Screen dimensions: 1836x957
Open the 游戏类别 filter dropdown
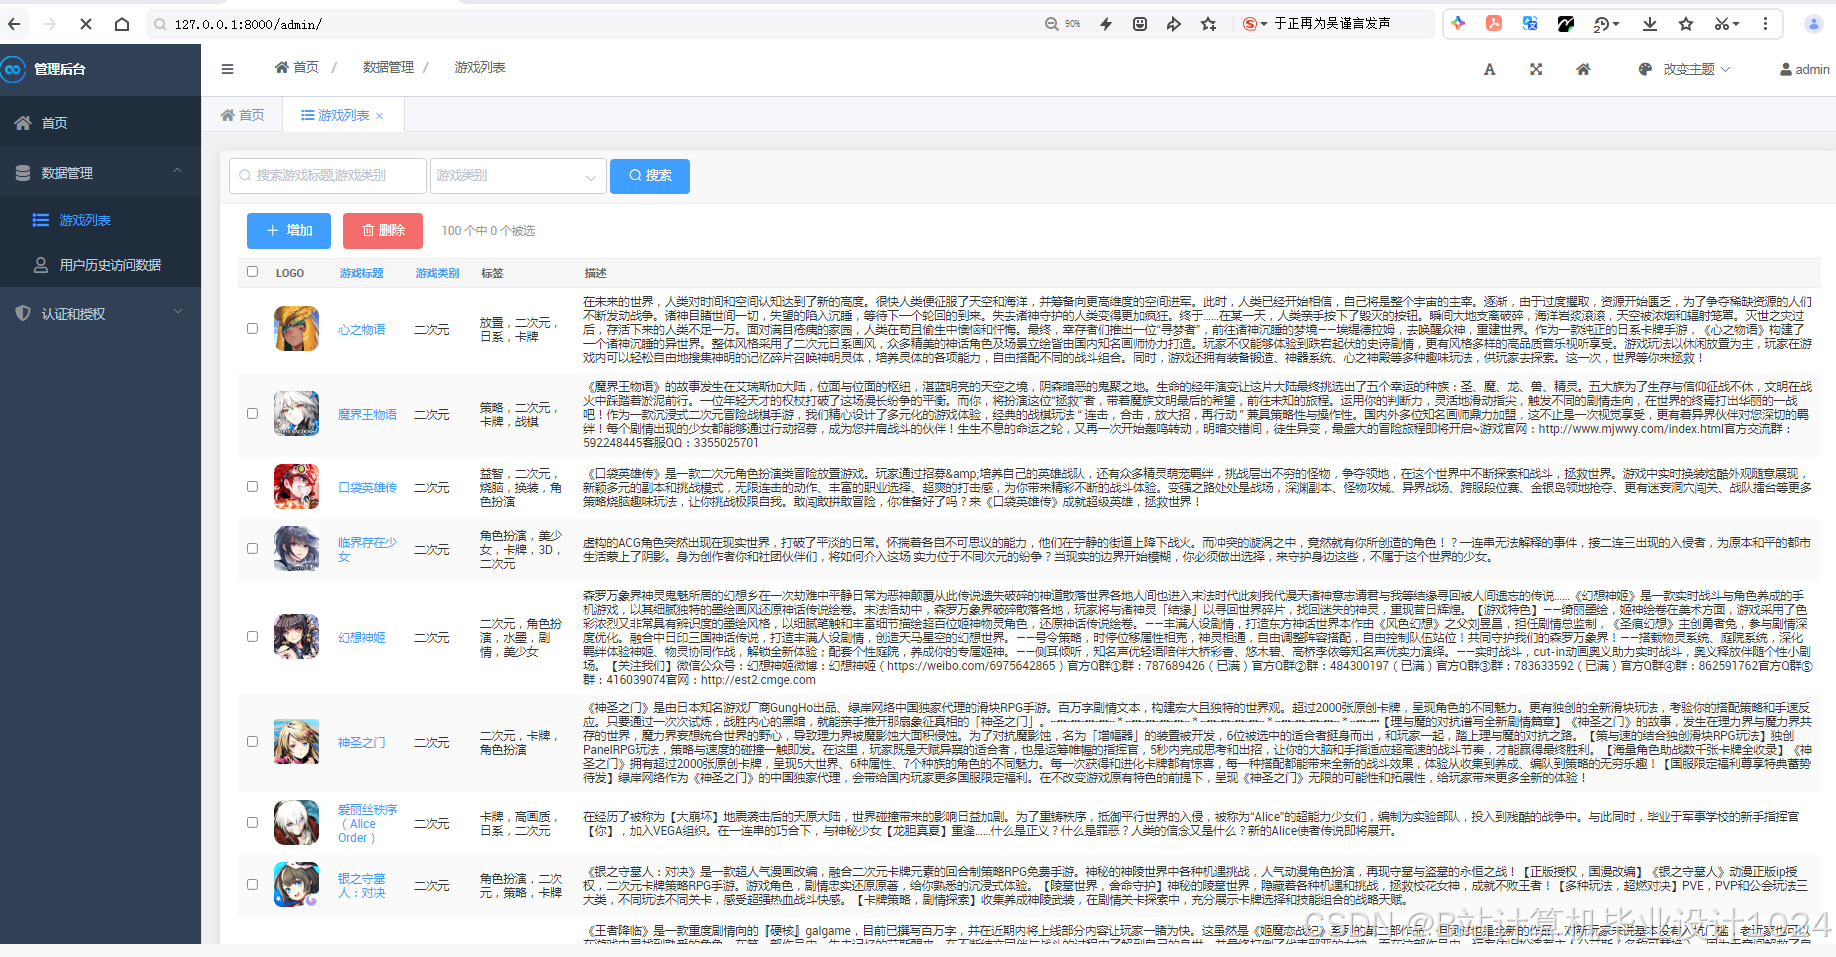point(517,176)
